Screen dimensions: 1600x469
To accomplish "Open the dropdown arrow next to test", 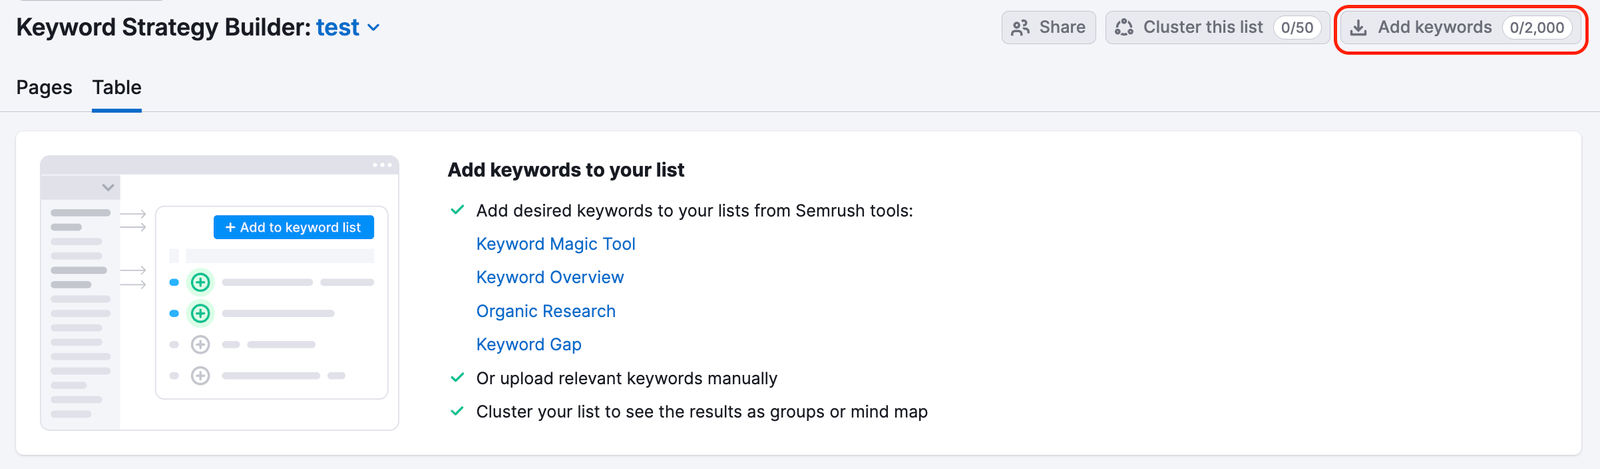I will tap(374, 28).
